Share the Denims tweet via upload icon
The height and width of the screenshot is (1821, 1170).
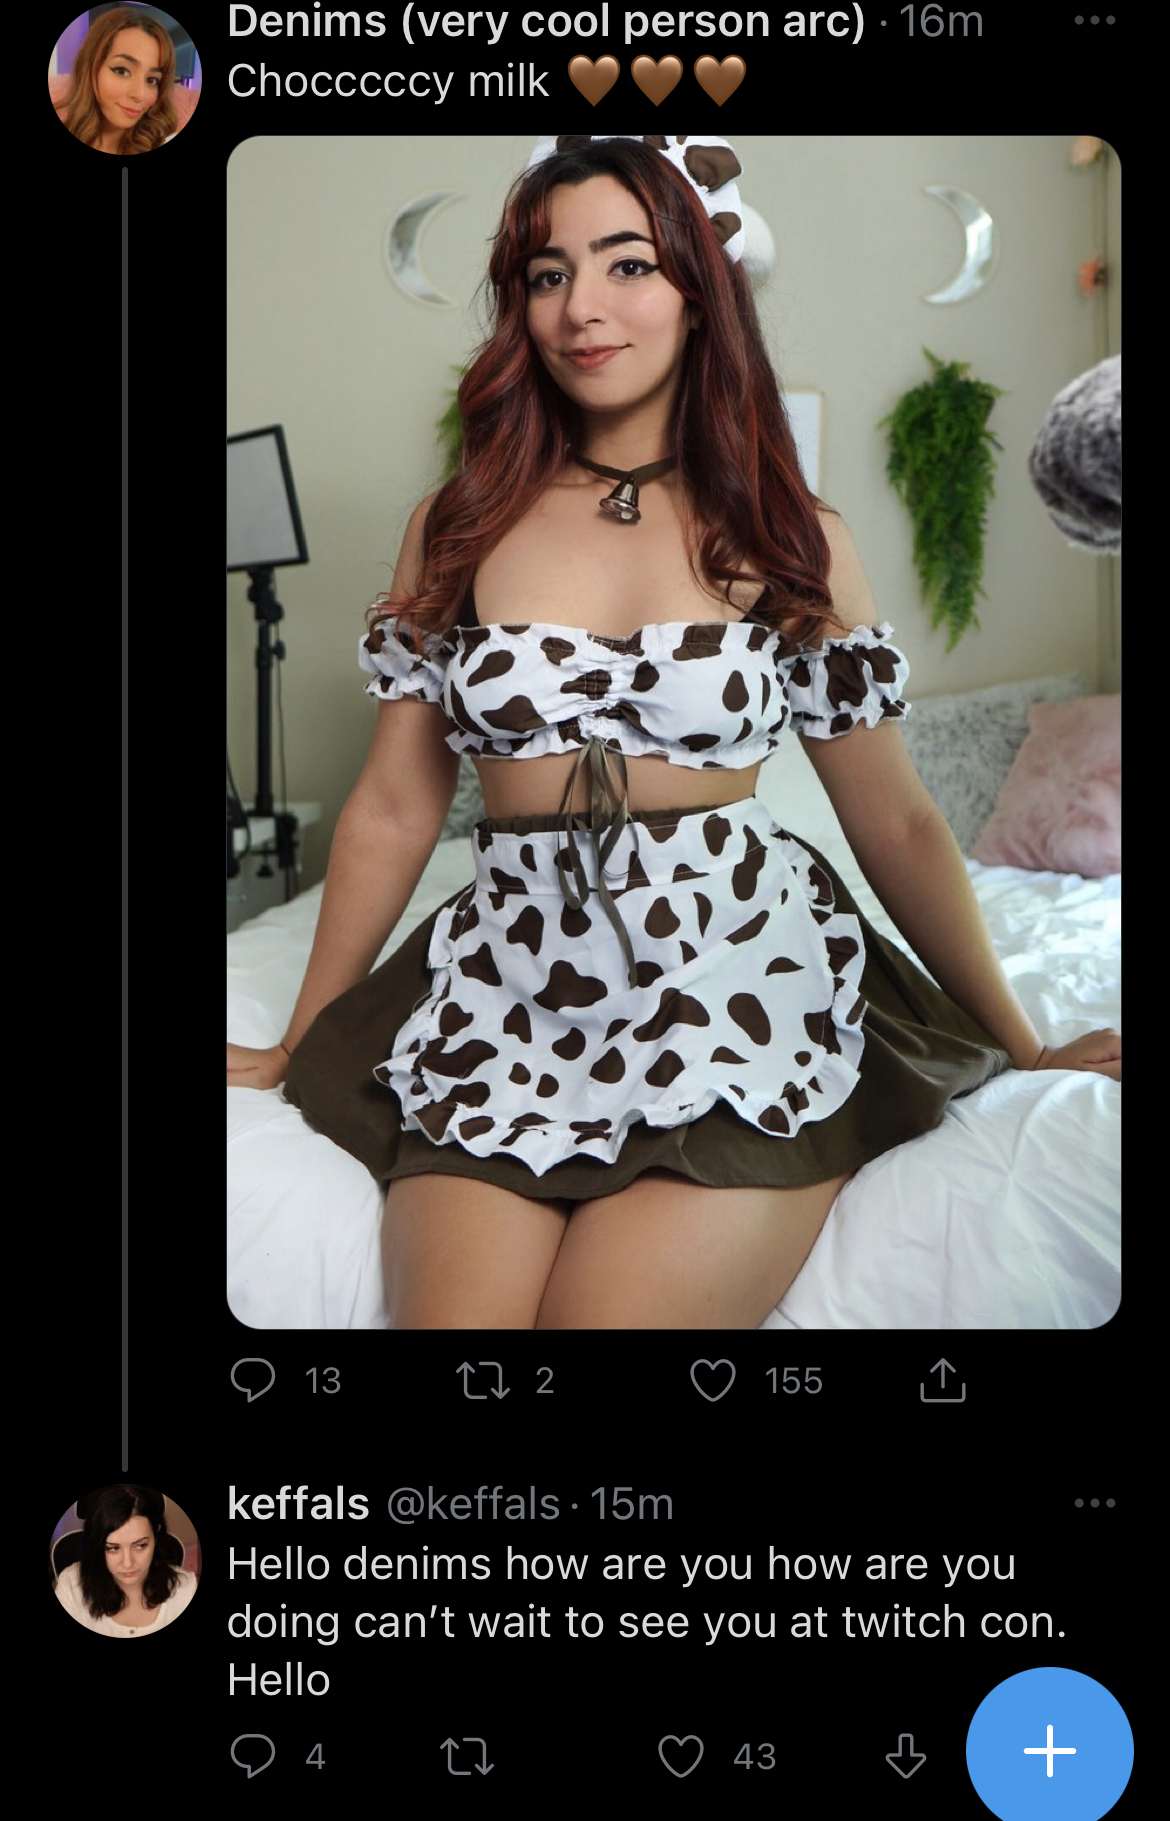[x=942, y=1380]
